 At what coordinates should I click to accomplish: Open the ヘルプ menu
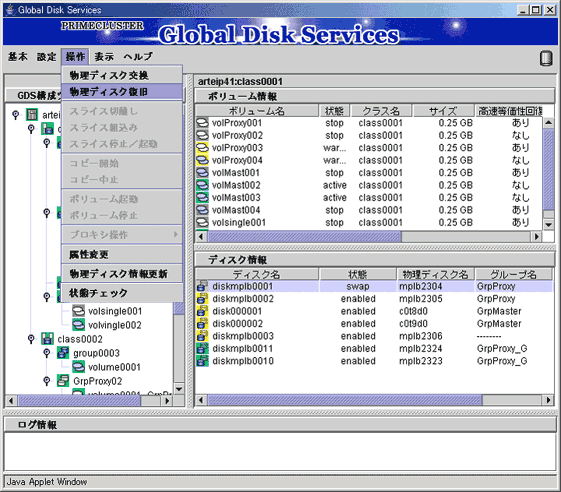[138, 57]
